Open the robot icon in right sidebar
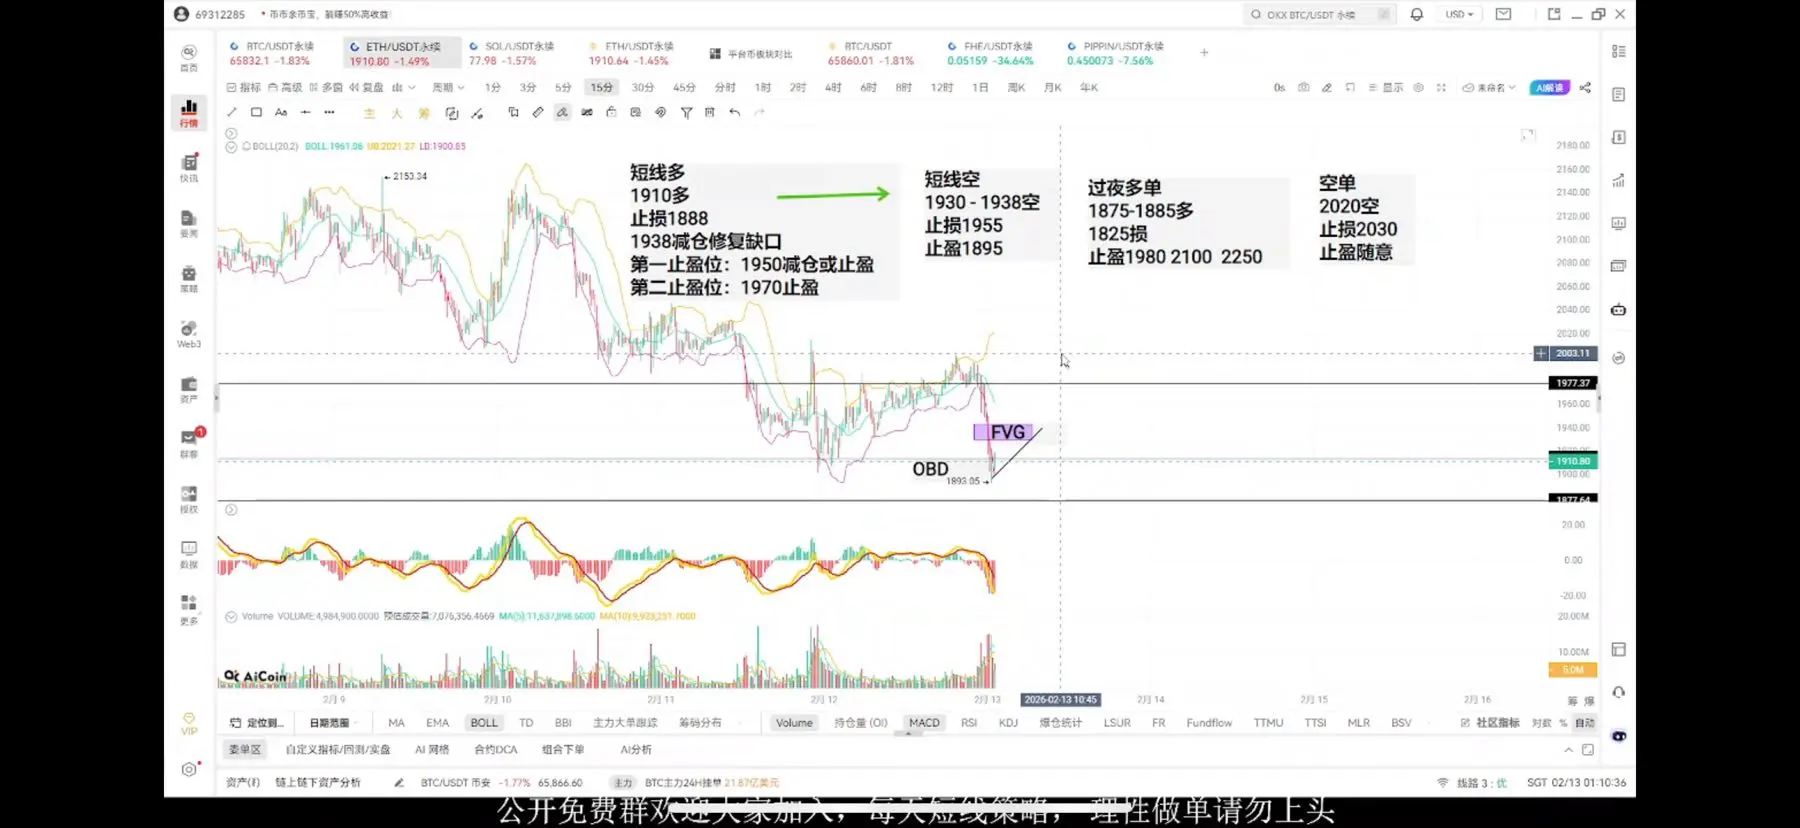This screenshot has height=828, width=1800. (x=1618, y=310)
